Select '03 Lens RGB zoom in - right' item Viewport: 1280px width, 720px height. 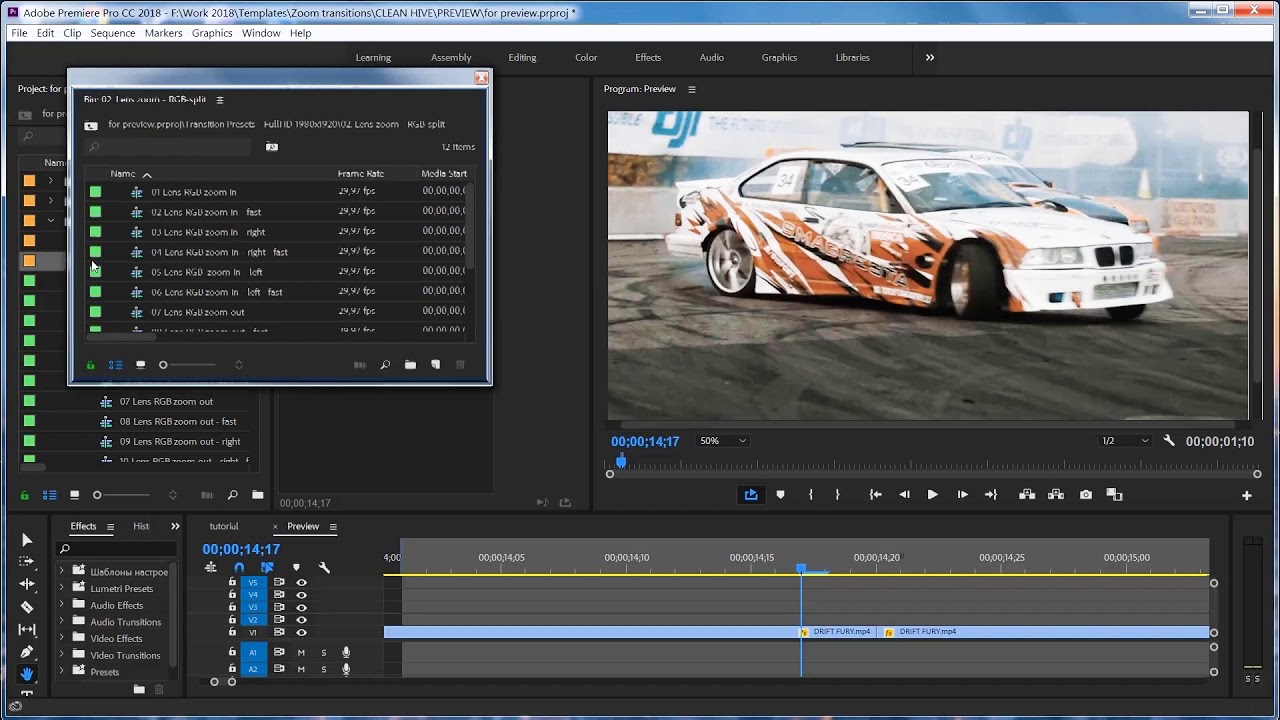click(208, 232)
